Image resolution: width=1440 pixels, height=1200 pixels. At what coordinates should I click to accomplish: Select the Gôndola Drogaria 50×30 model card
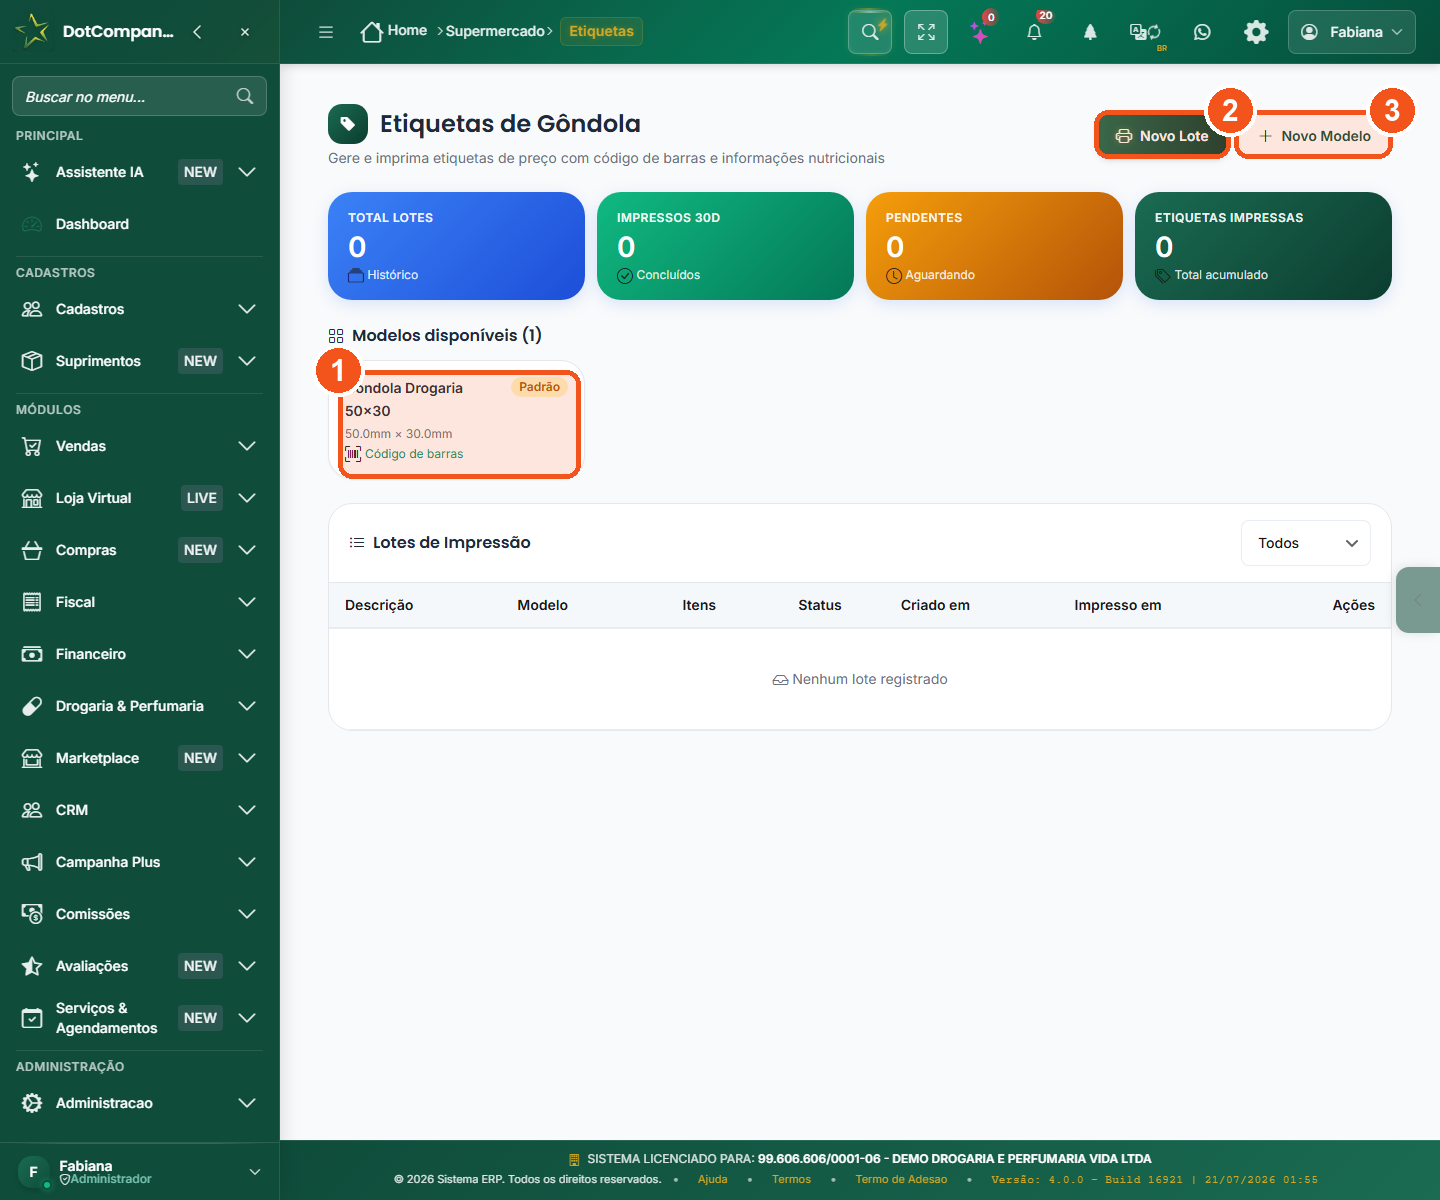tap(458, 420)
